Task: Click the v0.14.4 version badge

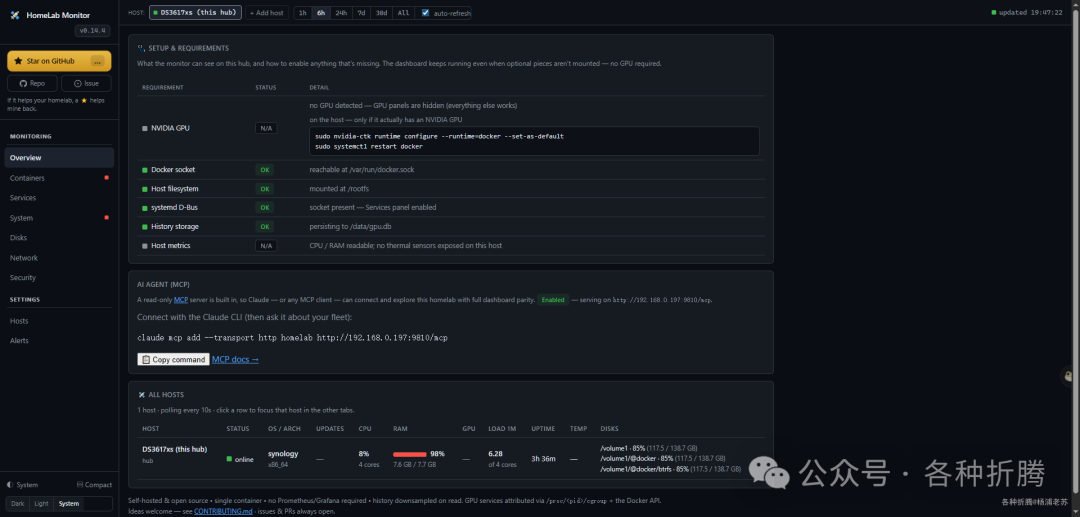Action: click(93, 30)
